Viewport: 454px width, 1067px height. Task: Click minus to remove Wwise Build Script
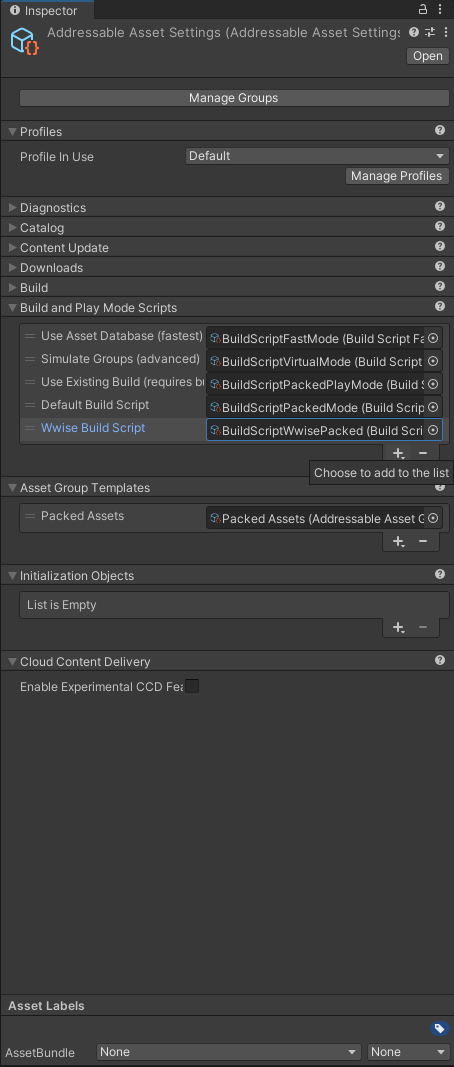click(x=423, y=453)
